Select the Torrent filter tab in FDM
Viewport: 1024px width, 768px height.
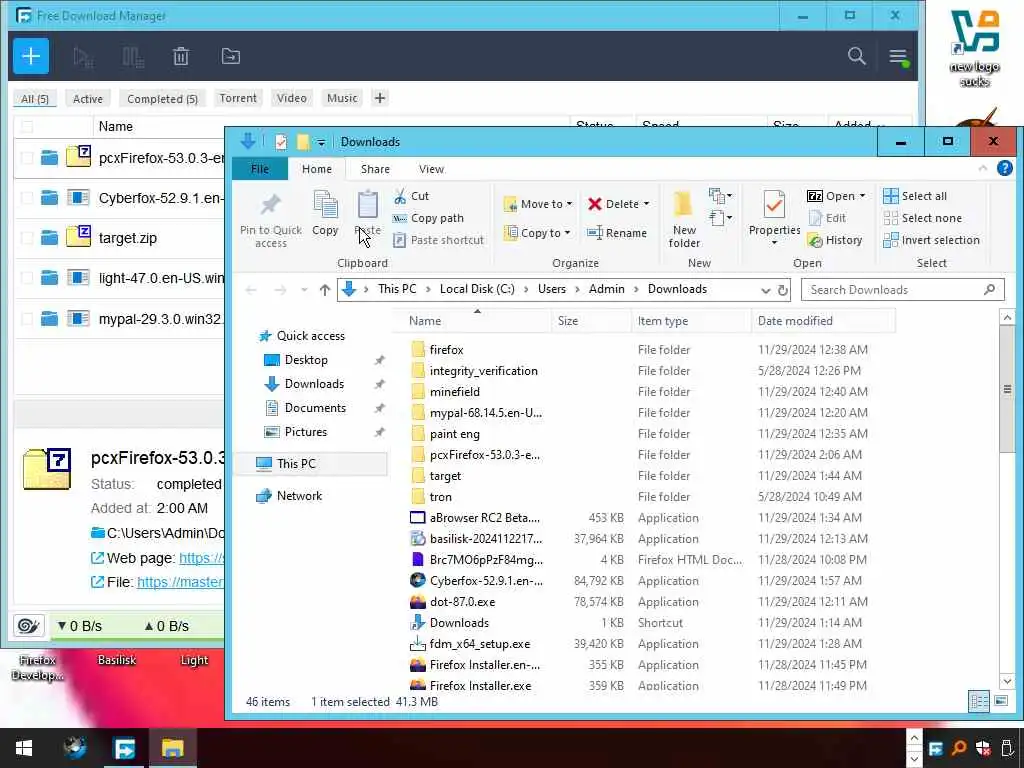[x=238, y=98]
